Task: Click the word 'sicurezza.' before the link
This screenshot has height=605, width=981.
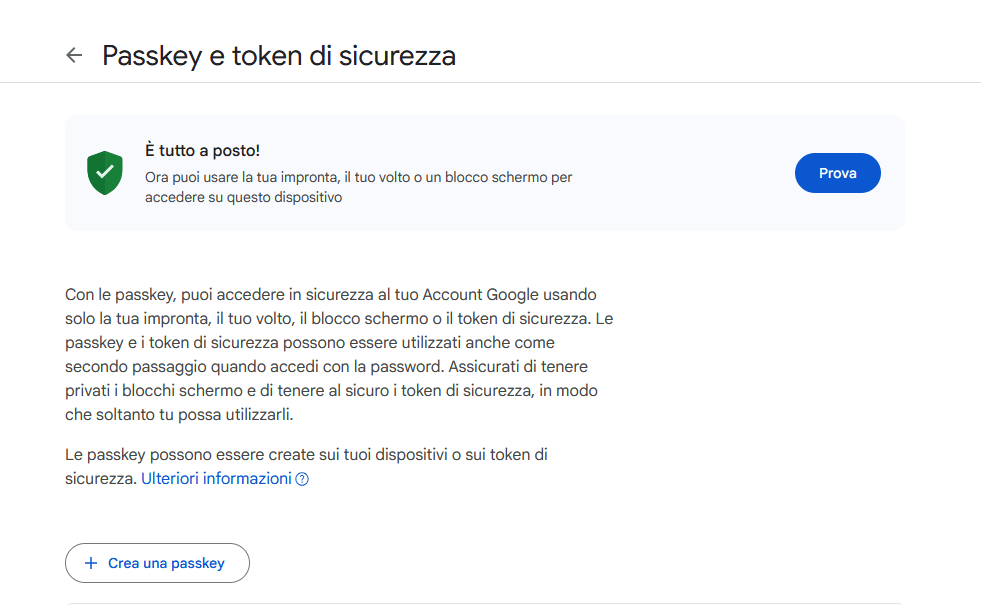Action: coord(100,479)
